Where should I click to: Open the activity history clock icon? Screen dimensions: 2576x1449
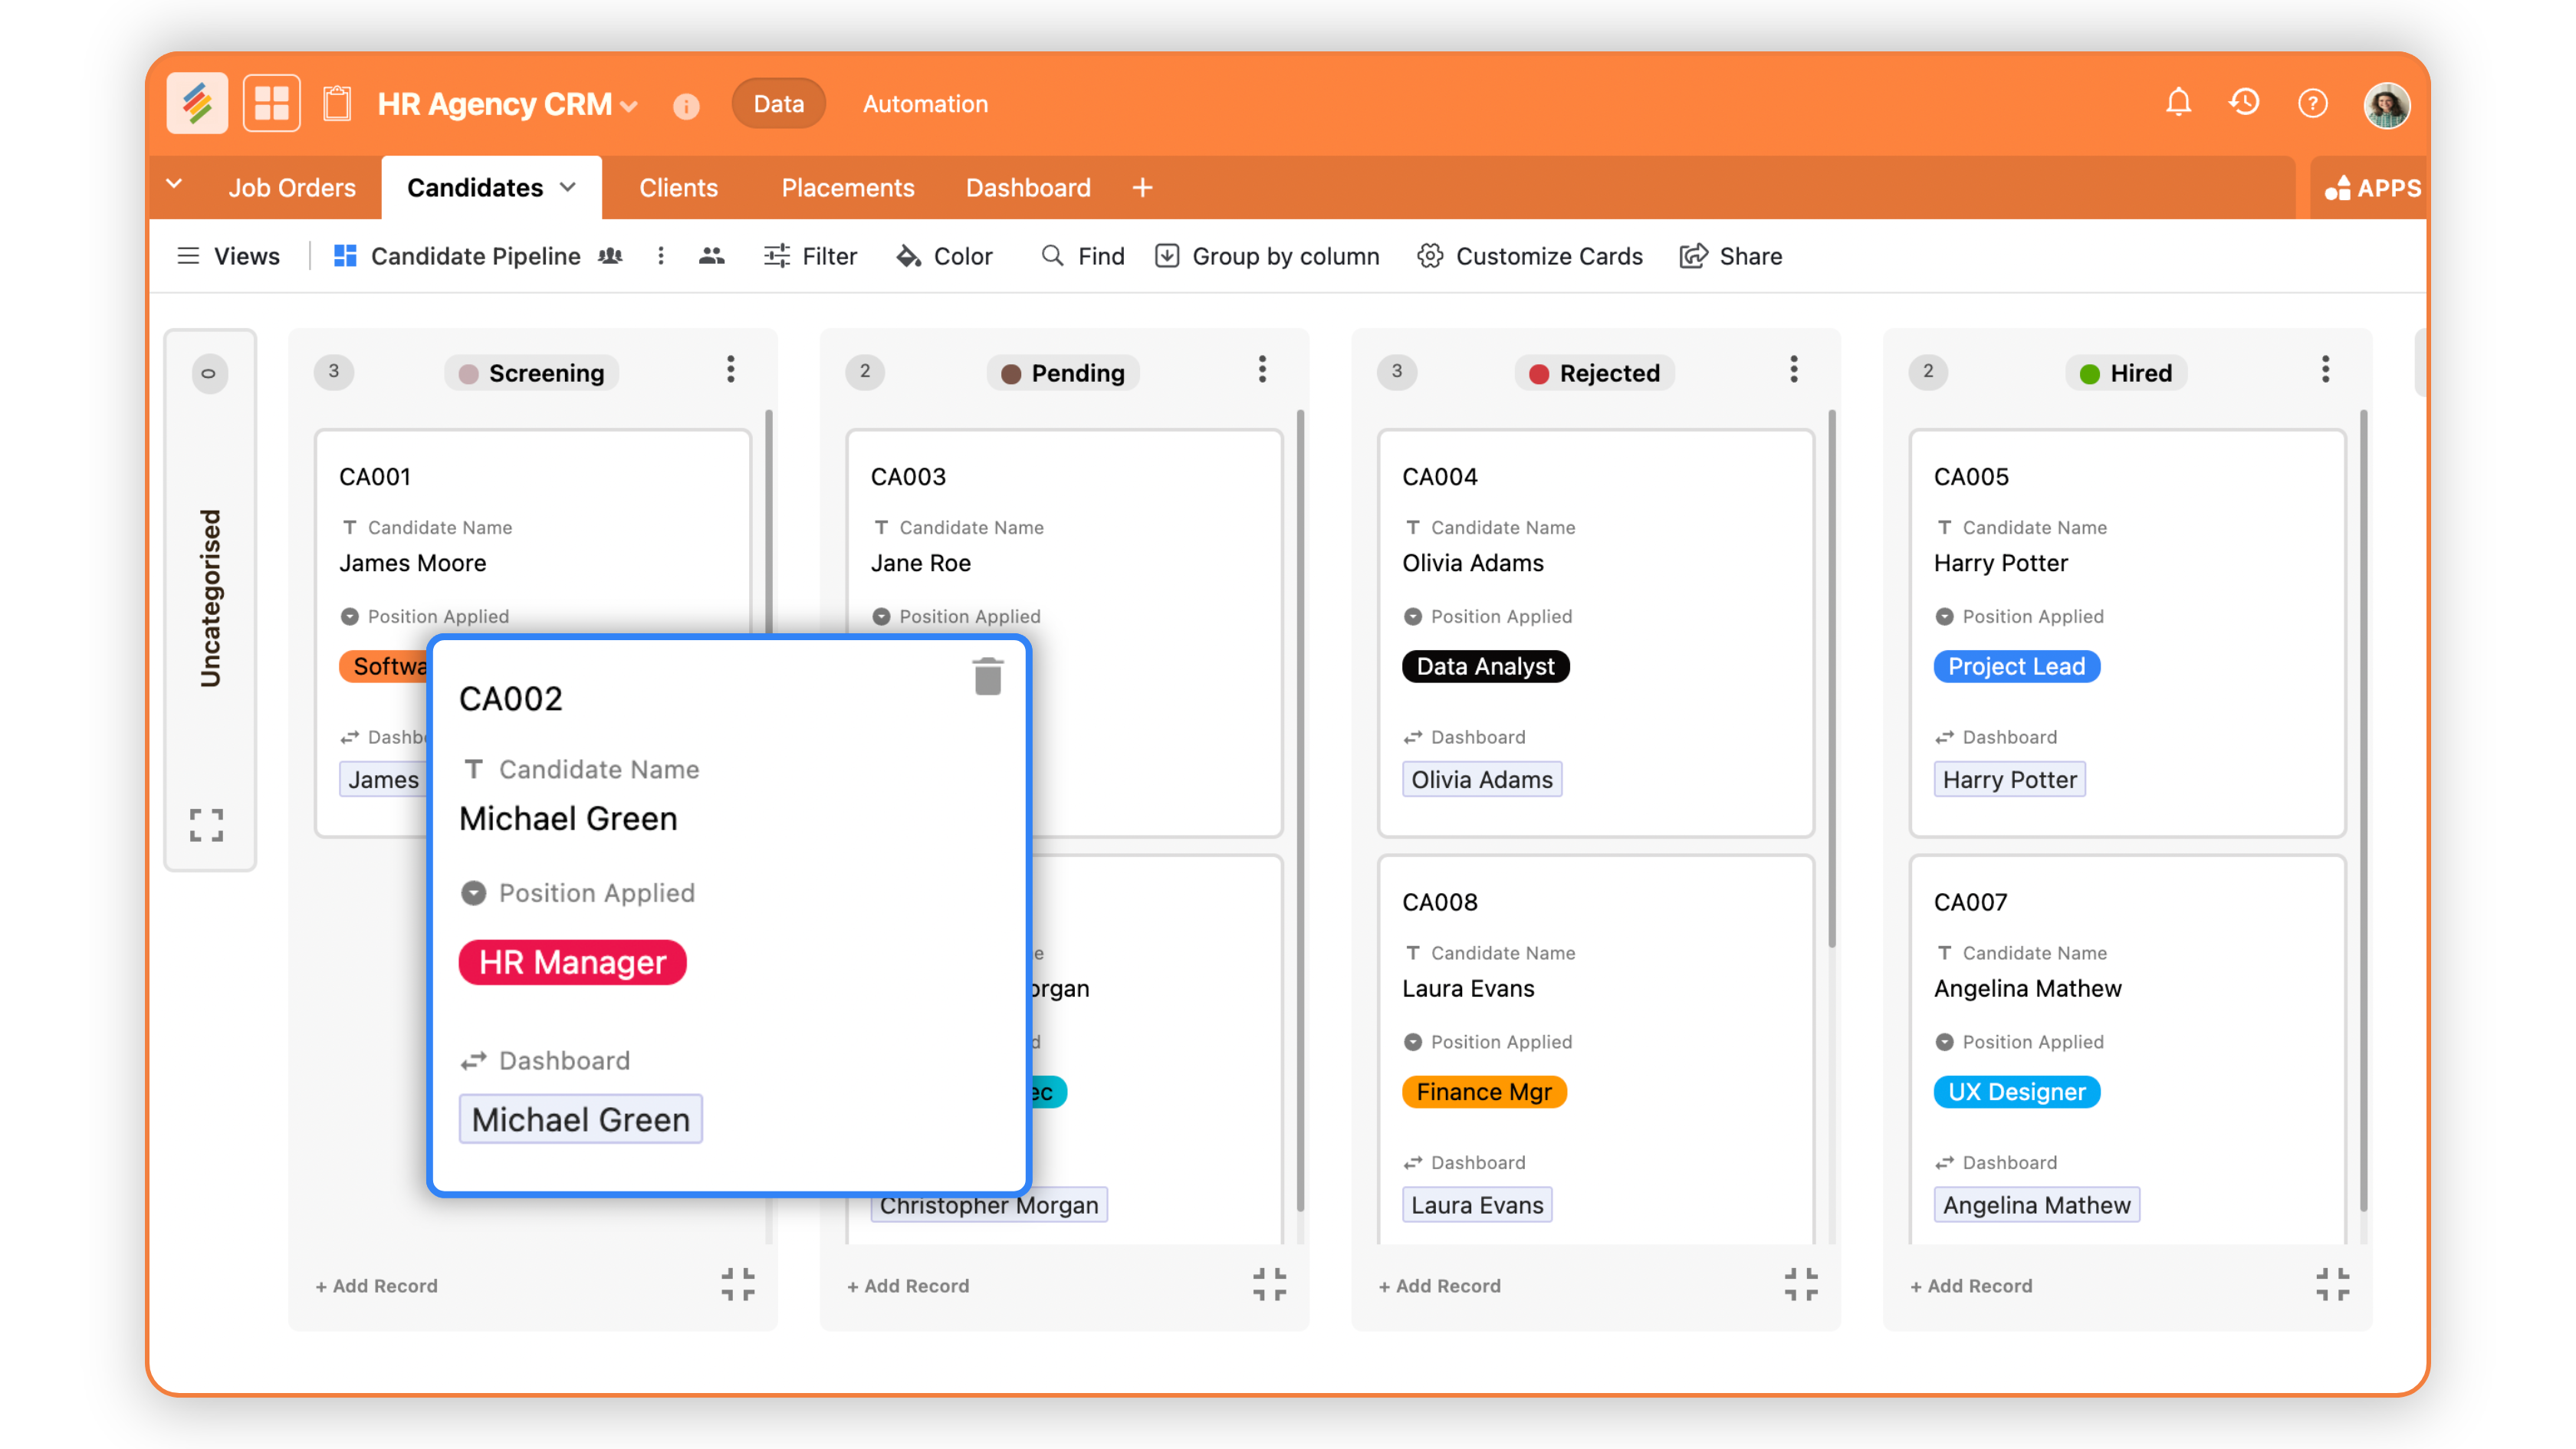click(2244, 103)
